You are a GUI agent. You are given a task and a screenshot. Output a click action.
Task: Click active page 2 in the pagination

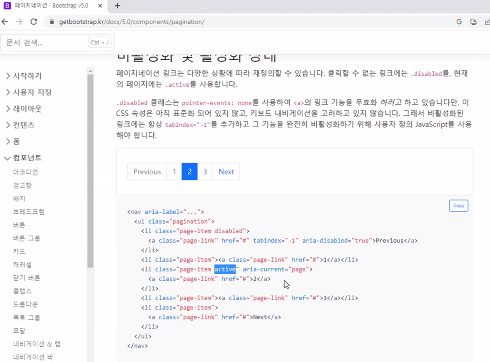point(190,172)
